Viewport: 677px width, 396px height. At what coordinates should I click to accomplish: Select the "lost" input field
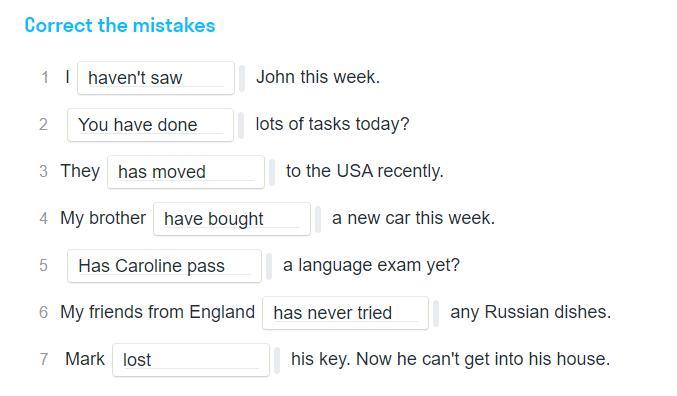pyautogui.click(x=191, y=360)
